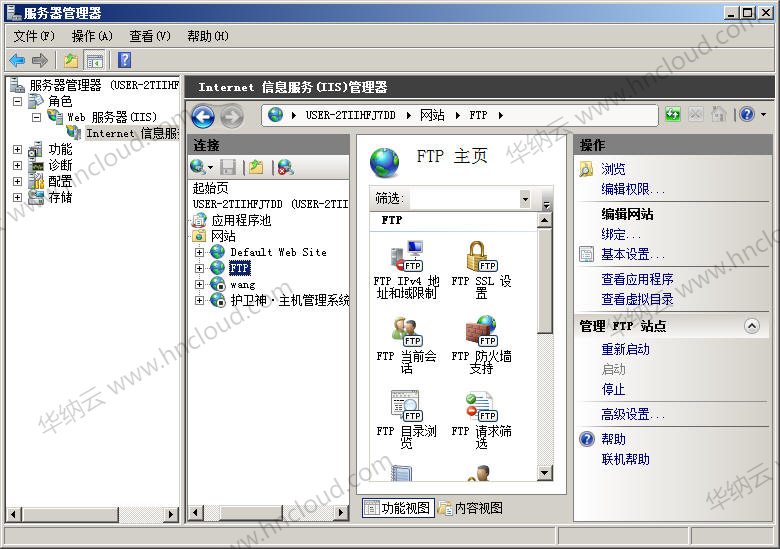Open FTP request filtering icon
This screenshot has height=549, width=780.
(x=481, y=419)
